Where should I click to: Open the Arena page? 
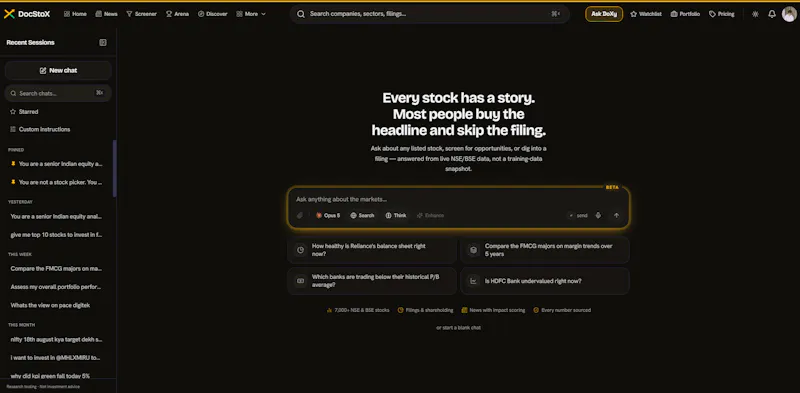coord(177,14)
